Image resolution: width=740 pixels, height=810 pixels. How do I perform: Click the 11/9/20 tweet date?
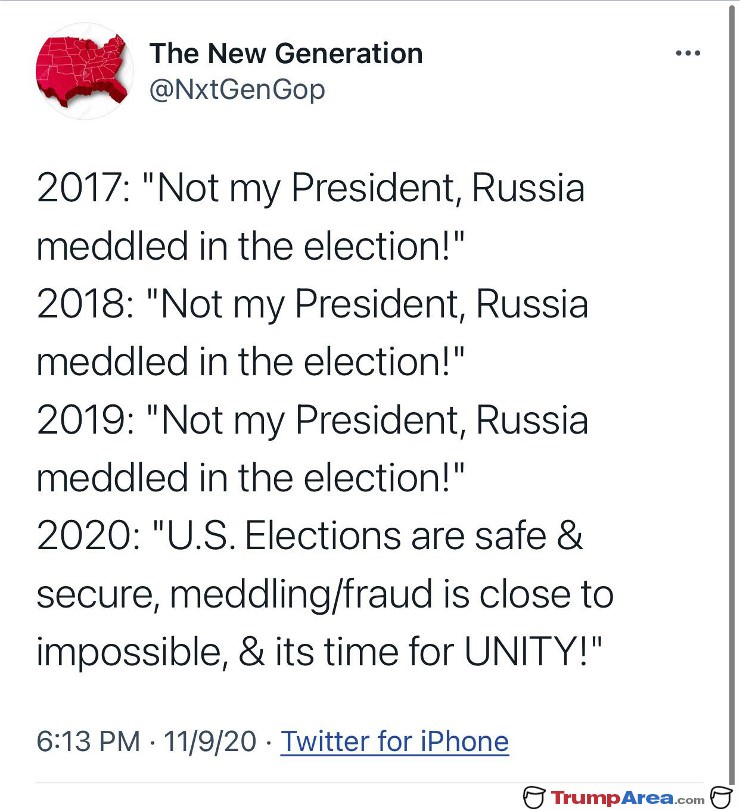210,741
